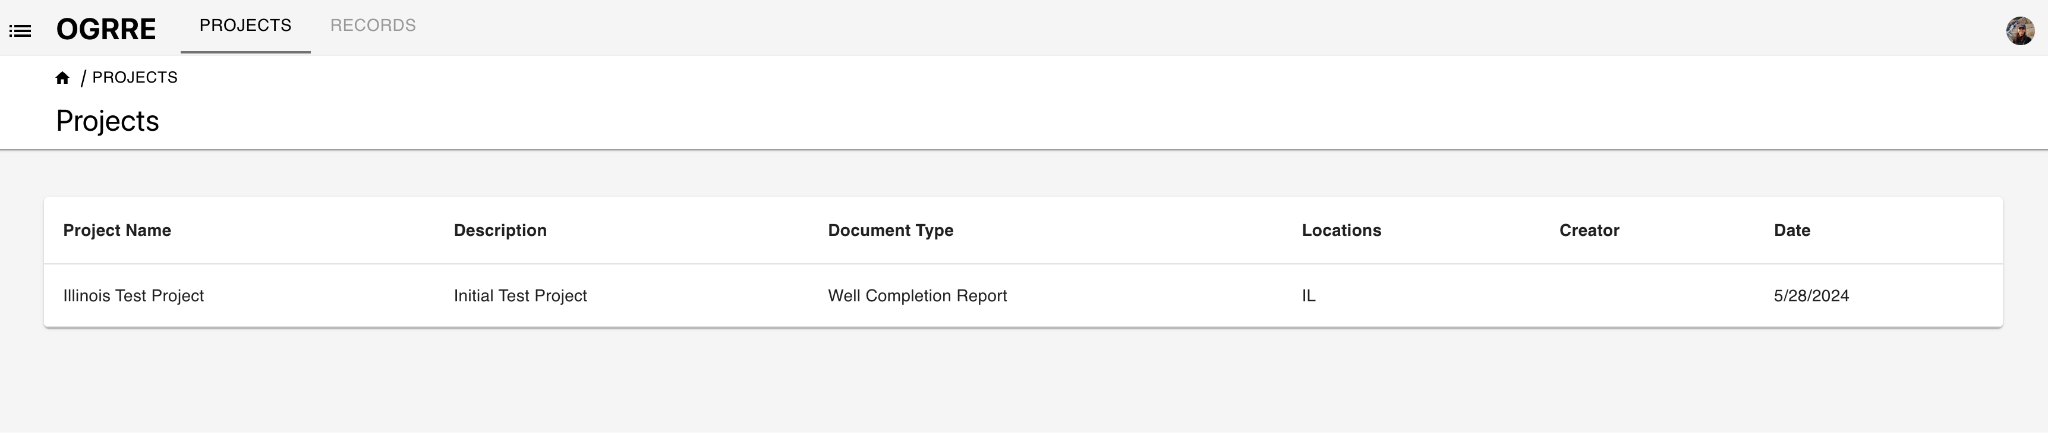Select the 5/28/2024 date cell
This screenshot has width=2048, height=433.
tap(1811, 296)
